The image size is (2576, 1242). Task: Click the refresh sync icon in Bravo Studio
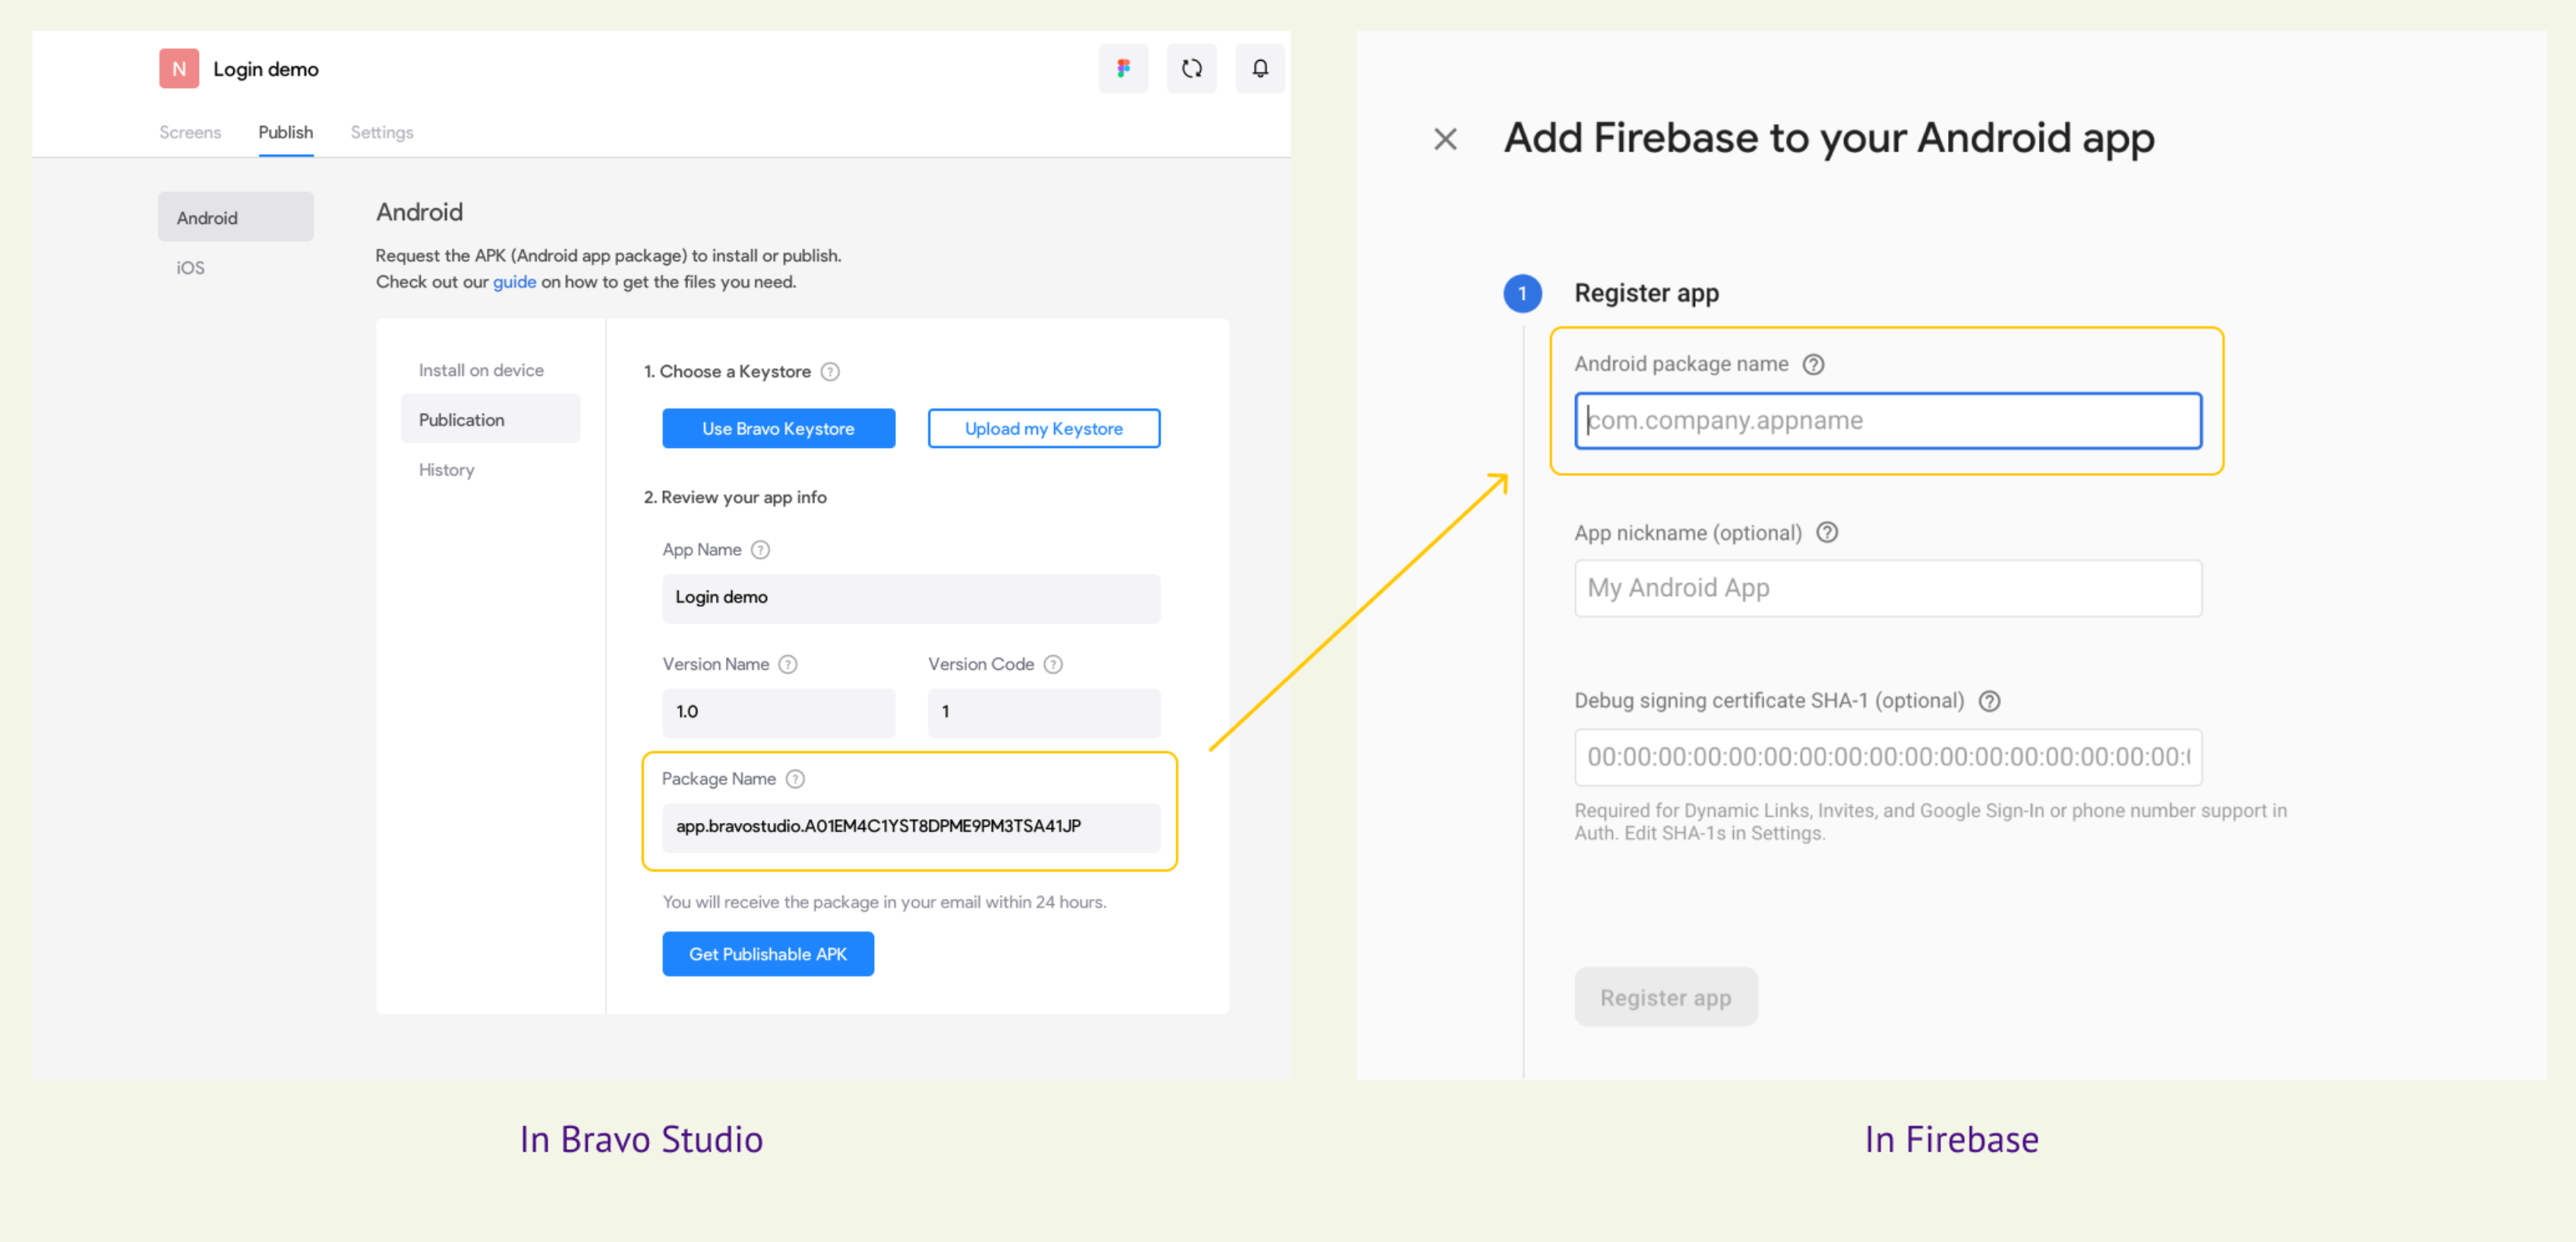pos(1191,68)
